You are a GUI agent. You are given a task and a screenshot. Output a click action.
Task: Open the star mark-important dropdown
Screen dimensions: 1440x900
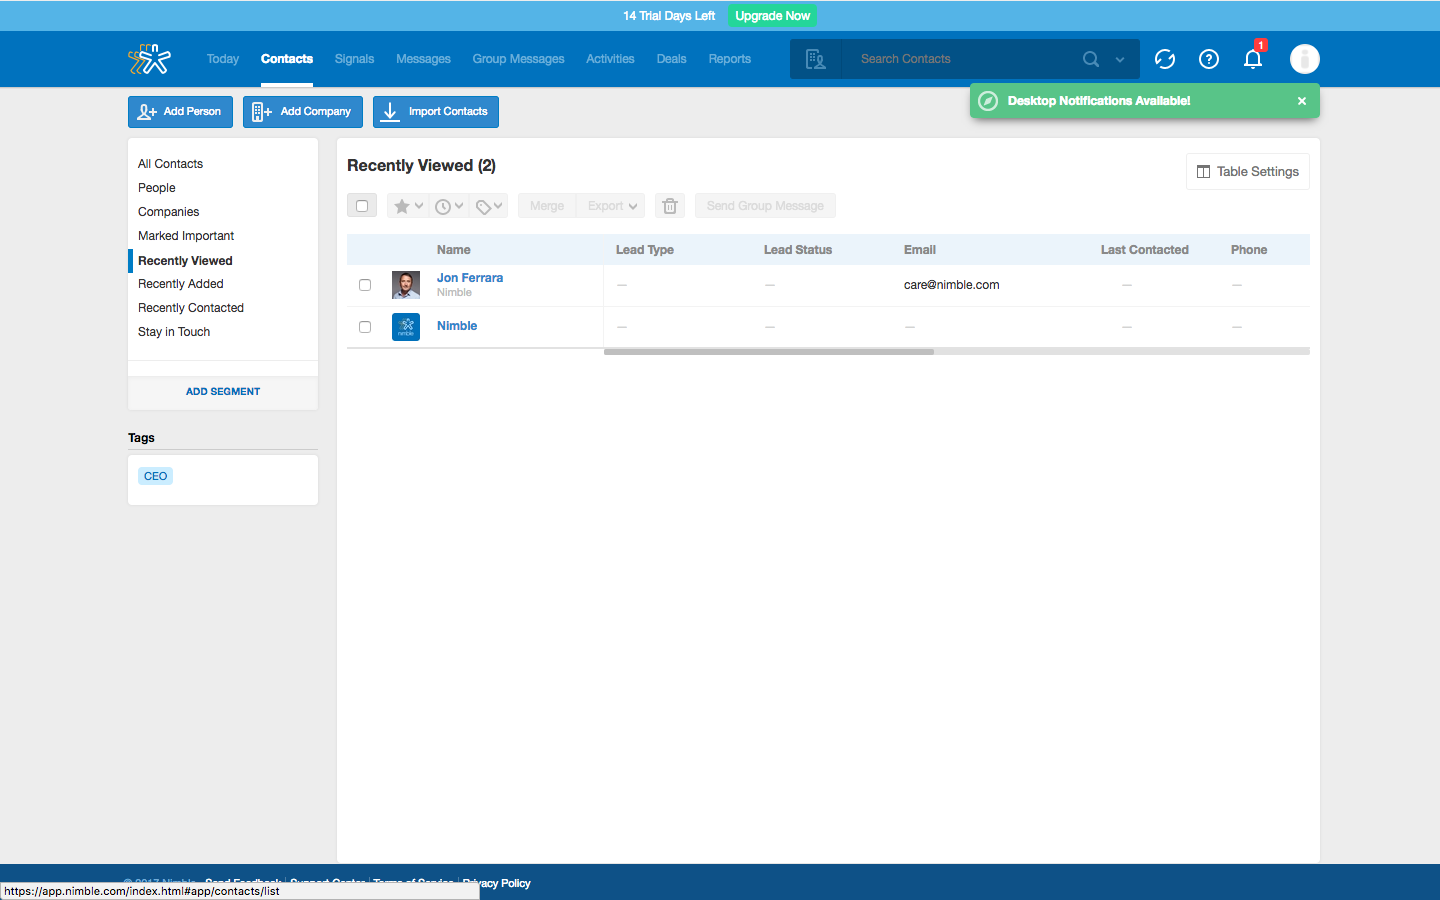click(408, 206)
